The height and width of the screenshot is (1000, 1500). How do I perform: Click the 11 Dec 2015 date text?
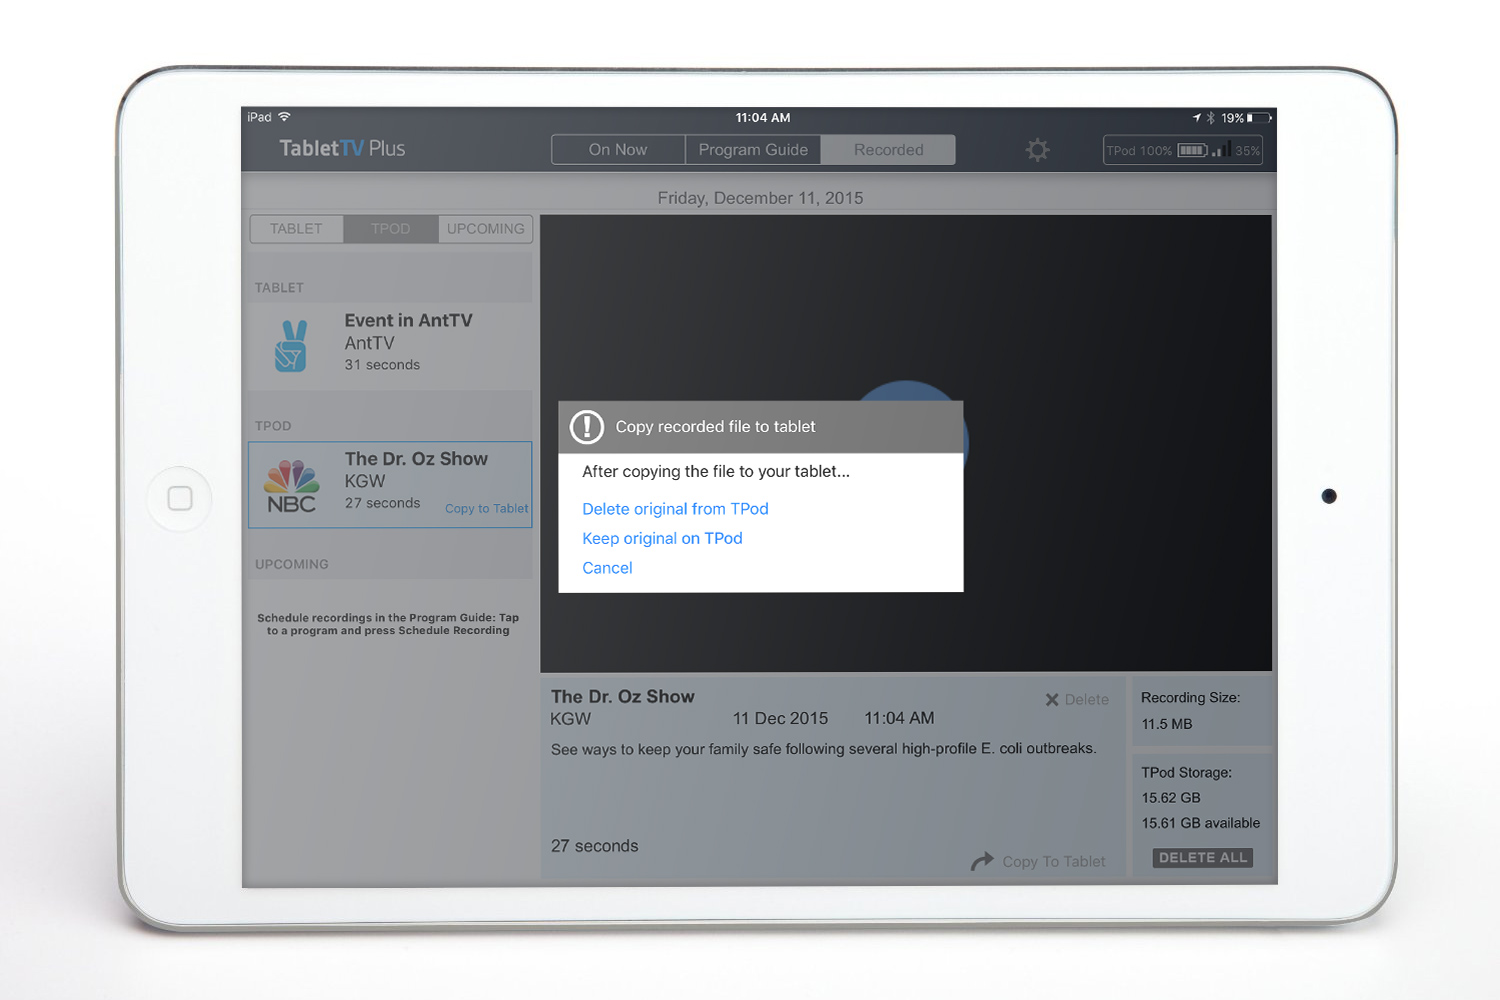780,719
